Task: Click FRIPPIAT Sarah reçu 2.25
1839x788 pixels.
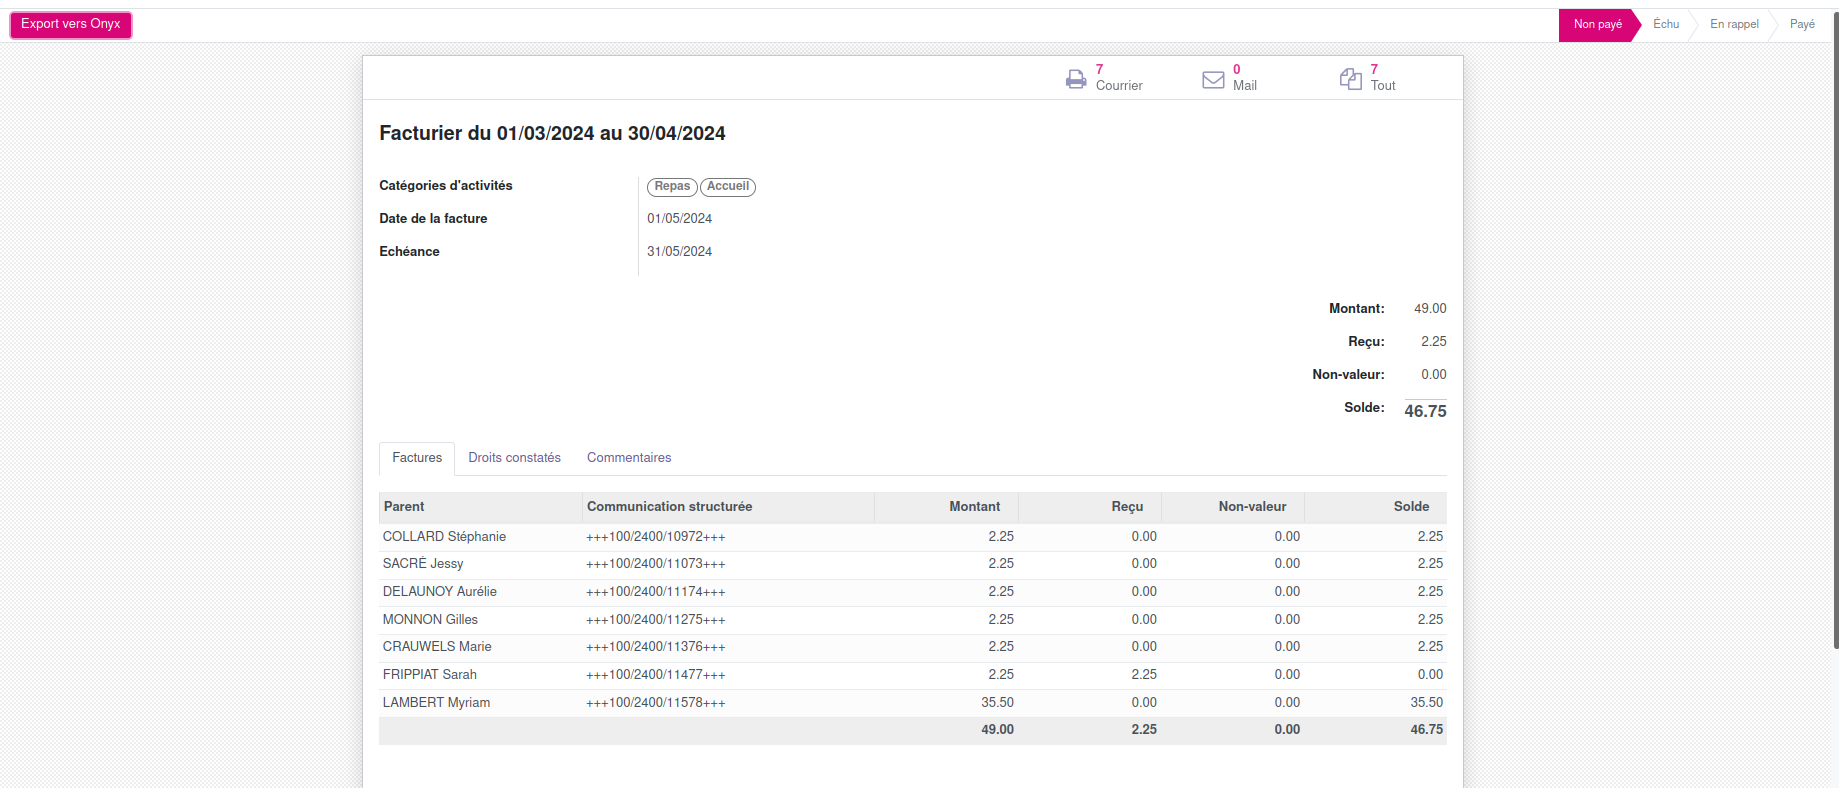Action: coord(1144,675)
